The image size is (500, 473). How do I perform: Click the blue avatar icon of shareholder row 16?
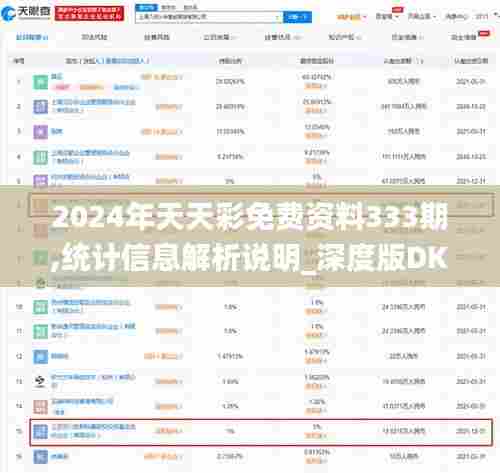(40, 456)
